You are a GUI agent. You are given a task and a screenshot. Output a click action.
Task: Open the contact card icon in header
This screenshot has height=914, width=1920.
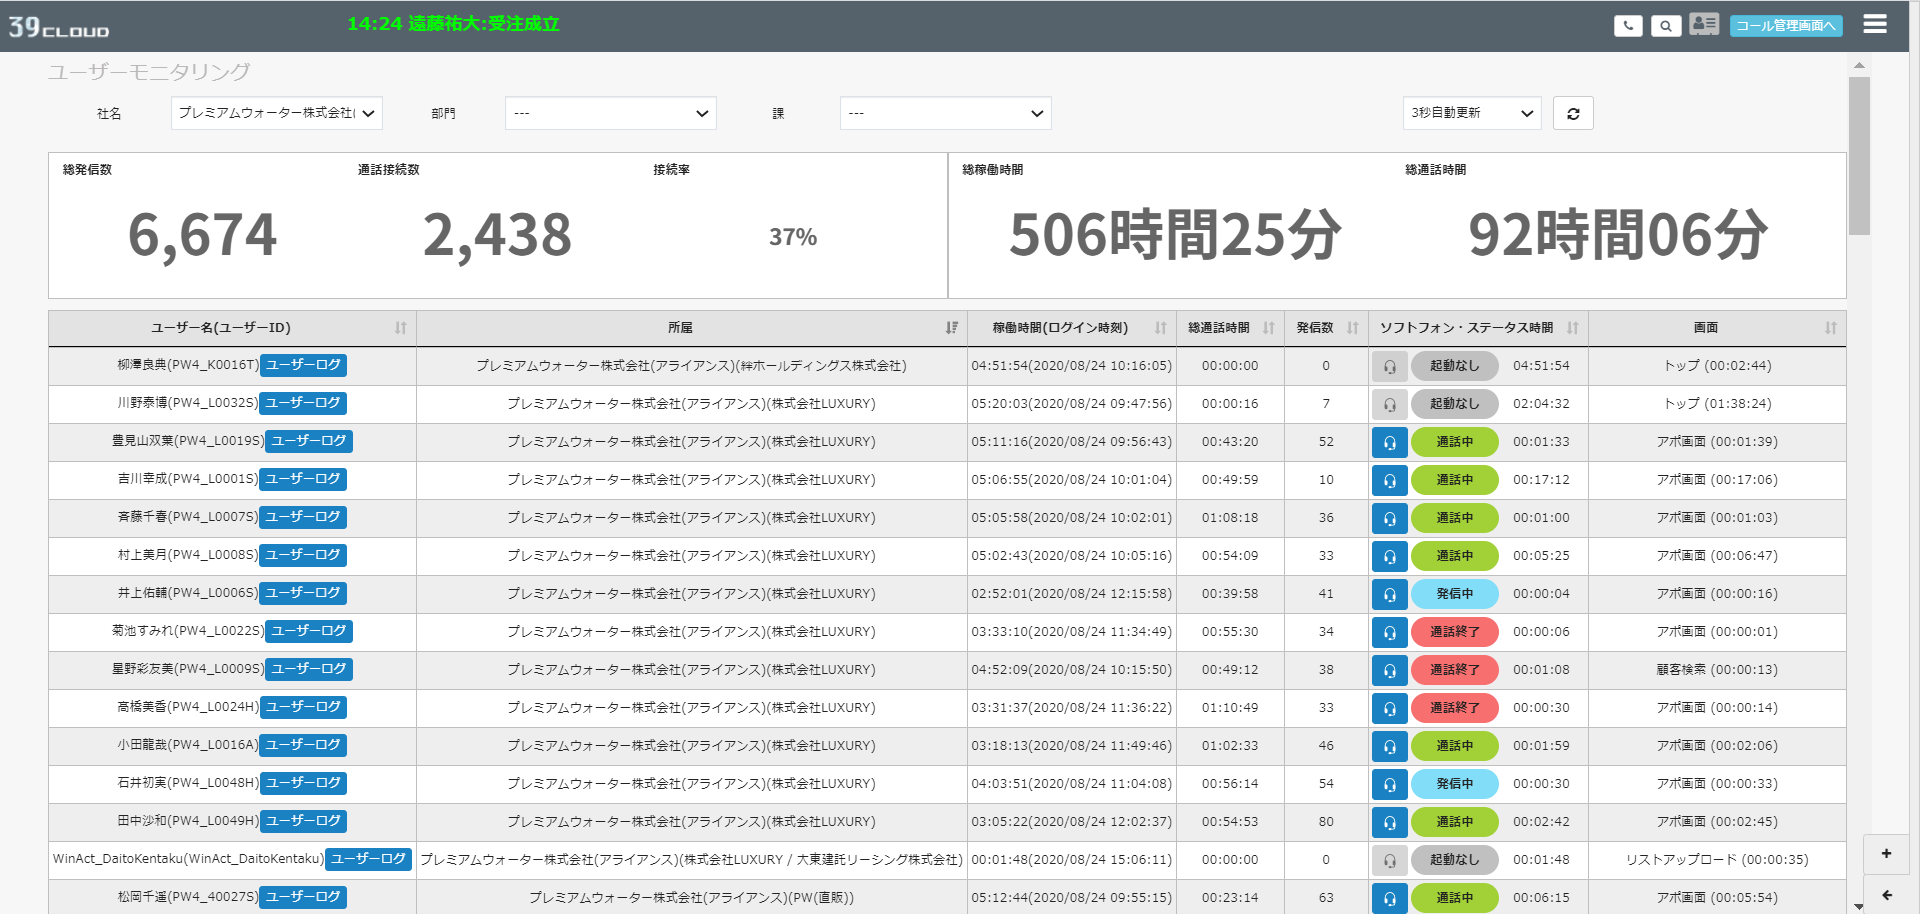pyautogui.click(x=1704, y=24)
